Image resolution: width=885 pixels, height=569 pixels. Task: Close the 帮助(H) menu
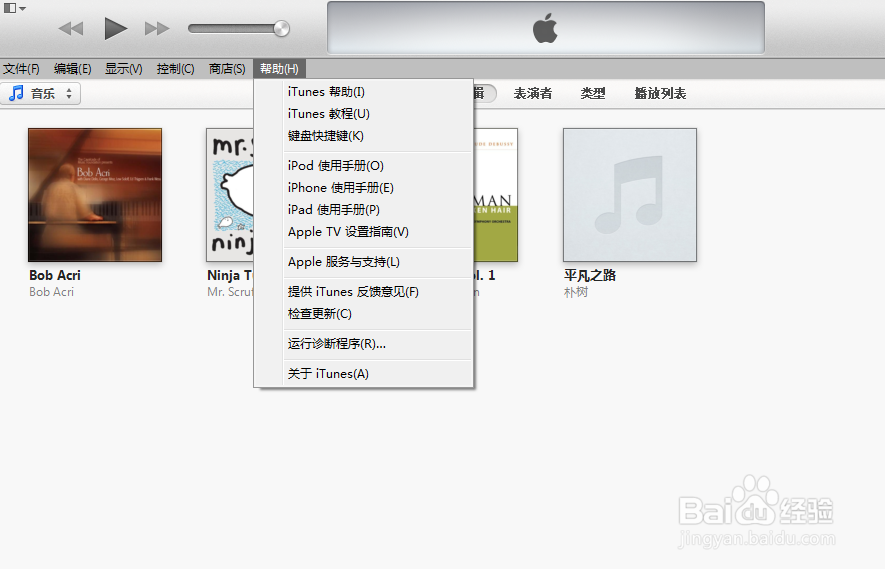coord(279,69)
